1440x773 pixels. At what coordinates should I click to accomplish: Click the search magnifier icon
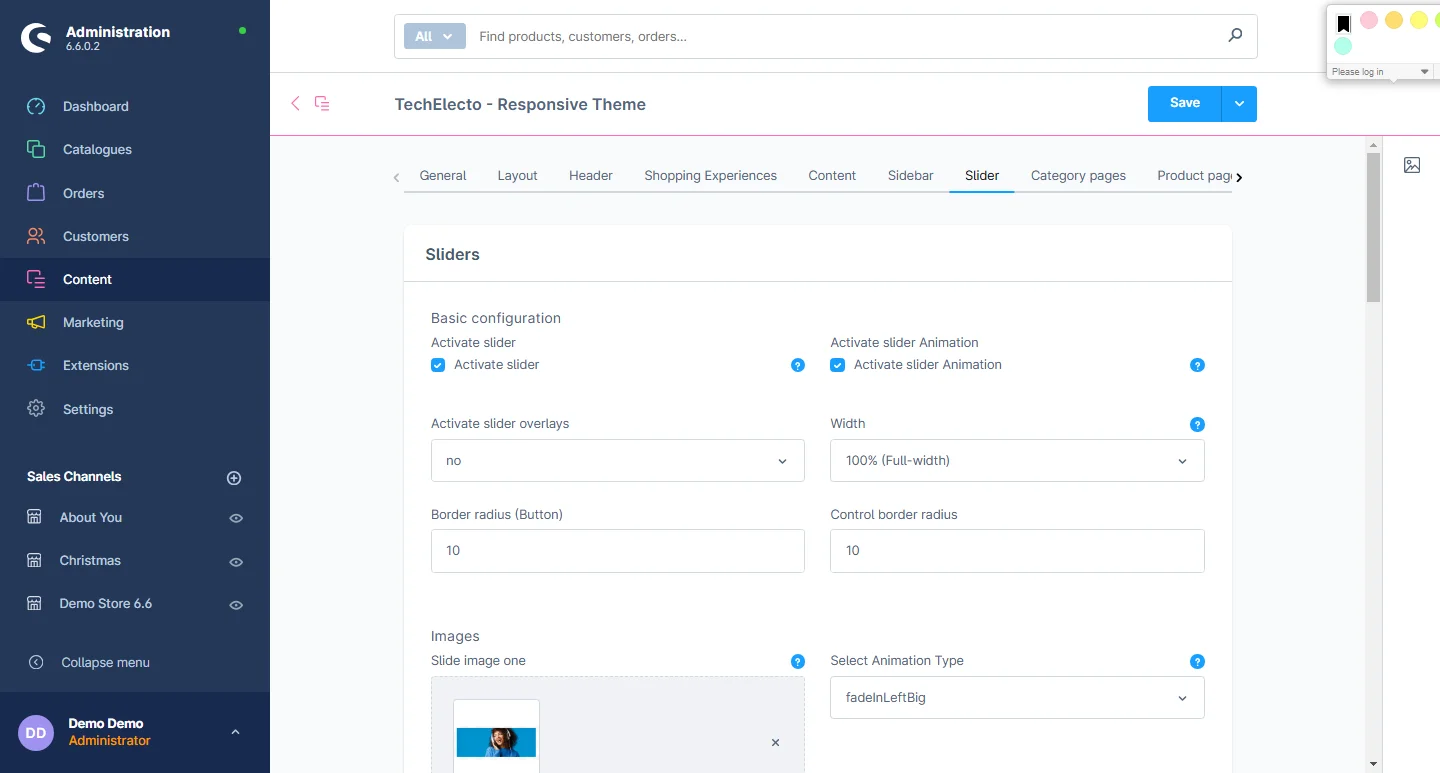point(1235,36)
